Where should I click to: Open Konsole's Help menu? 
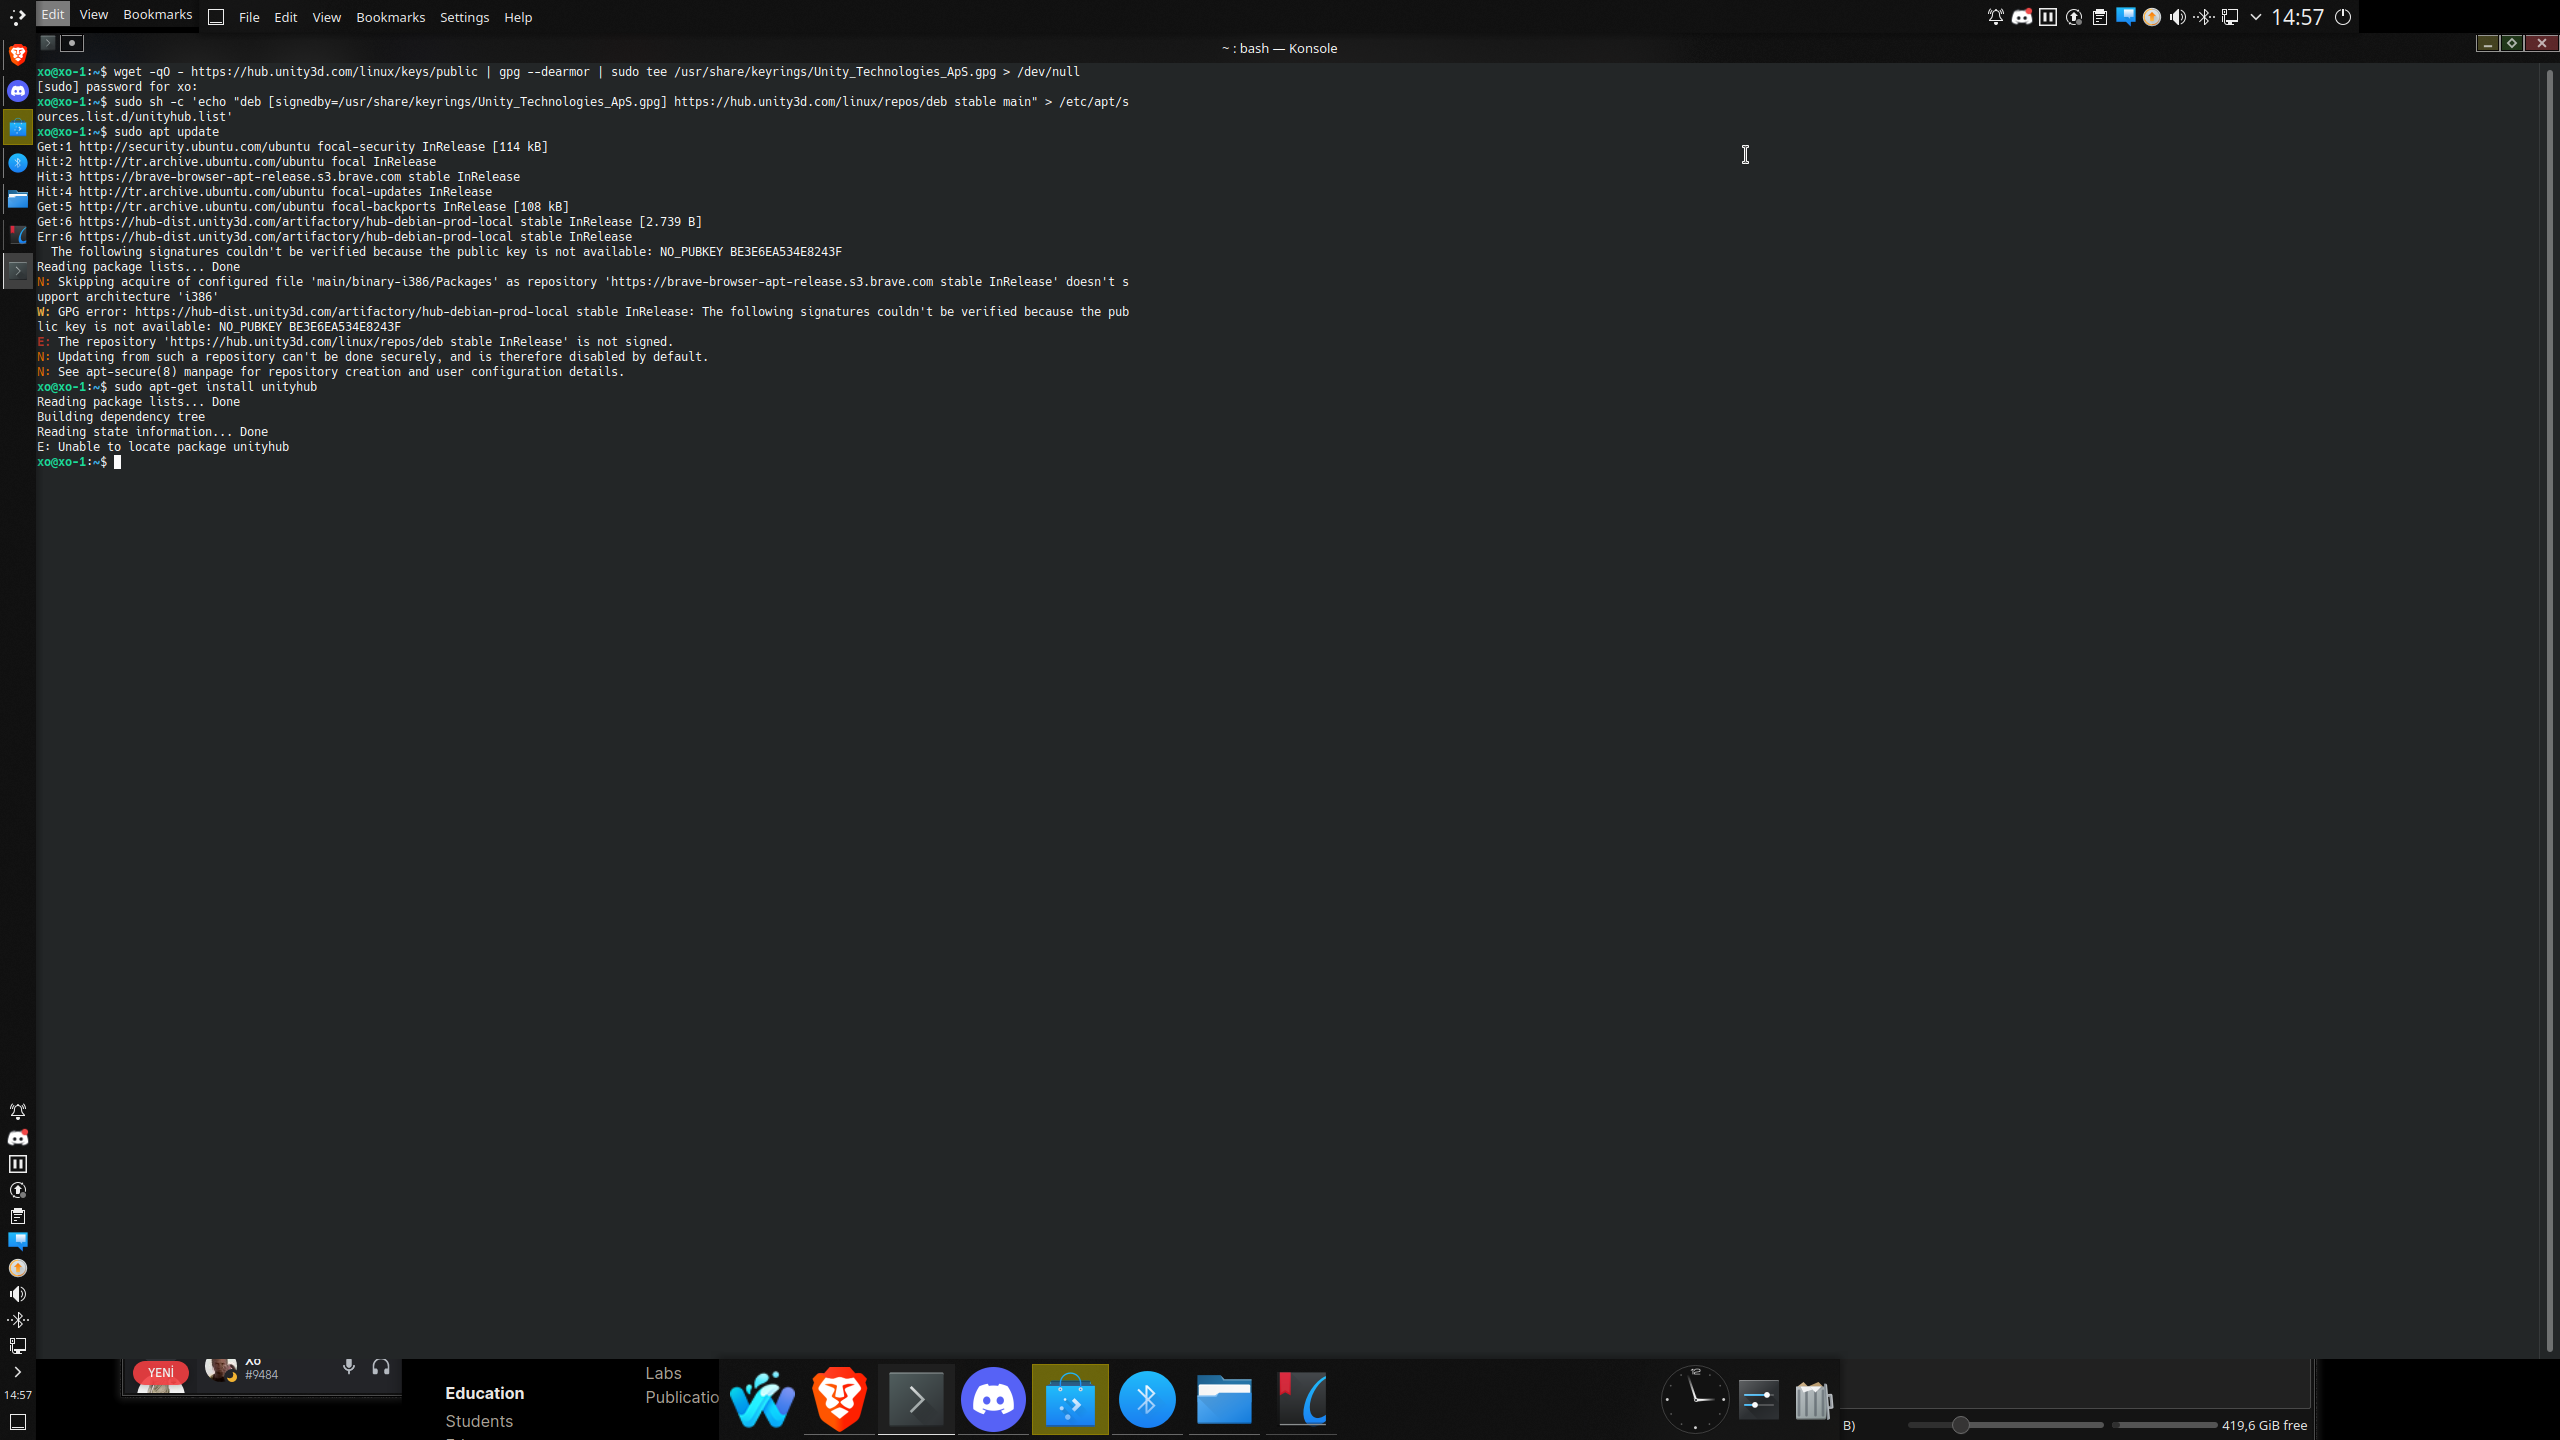pyautogui.click(x=518, y=17)
